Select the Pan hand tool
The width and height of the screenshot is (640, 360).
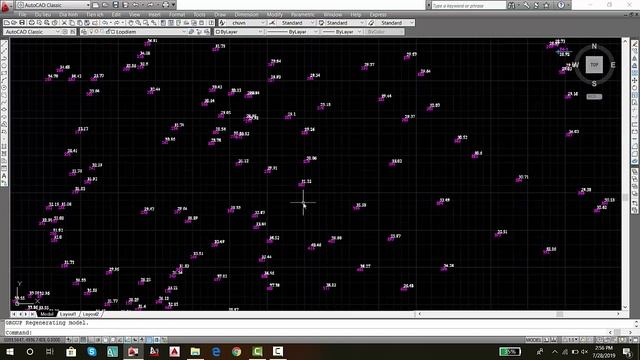pos(131,23)
